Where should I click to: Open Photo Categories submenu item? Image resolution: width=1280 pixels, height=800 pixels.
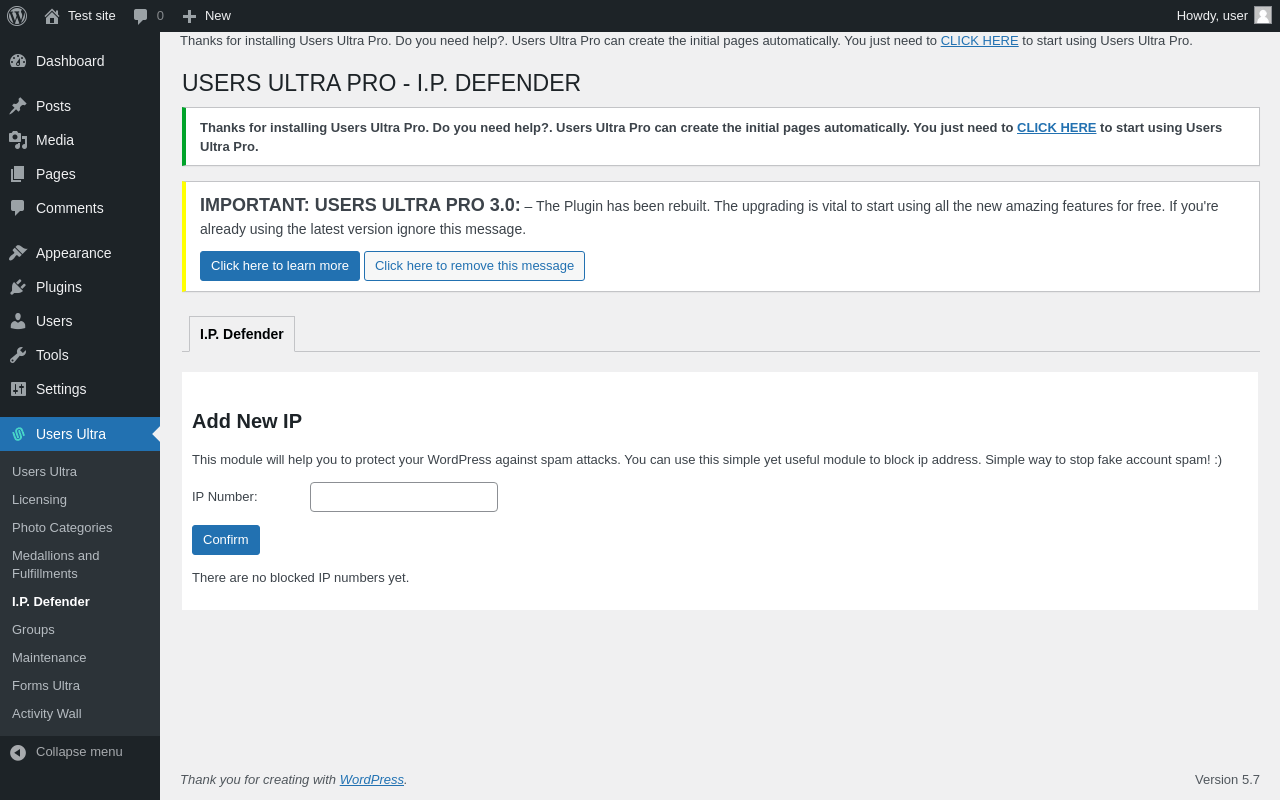pos(62,528)
